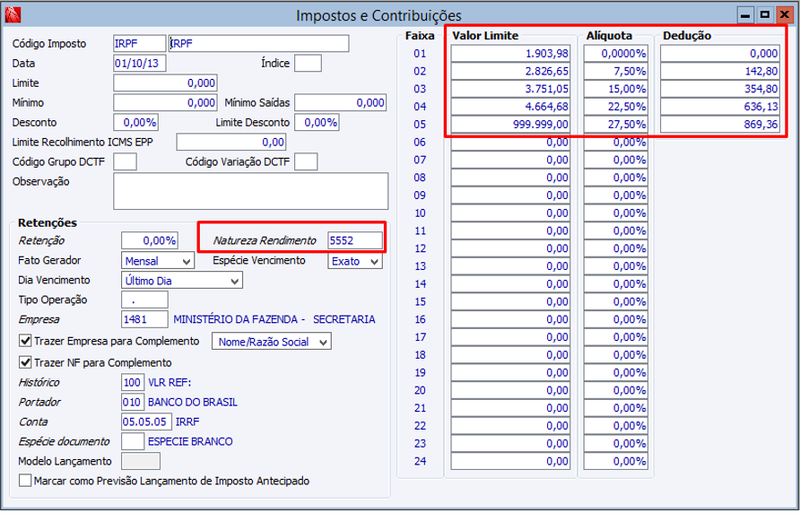
Task: Click the Código Imposto code field
Action: (x=139, y=43)
